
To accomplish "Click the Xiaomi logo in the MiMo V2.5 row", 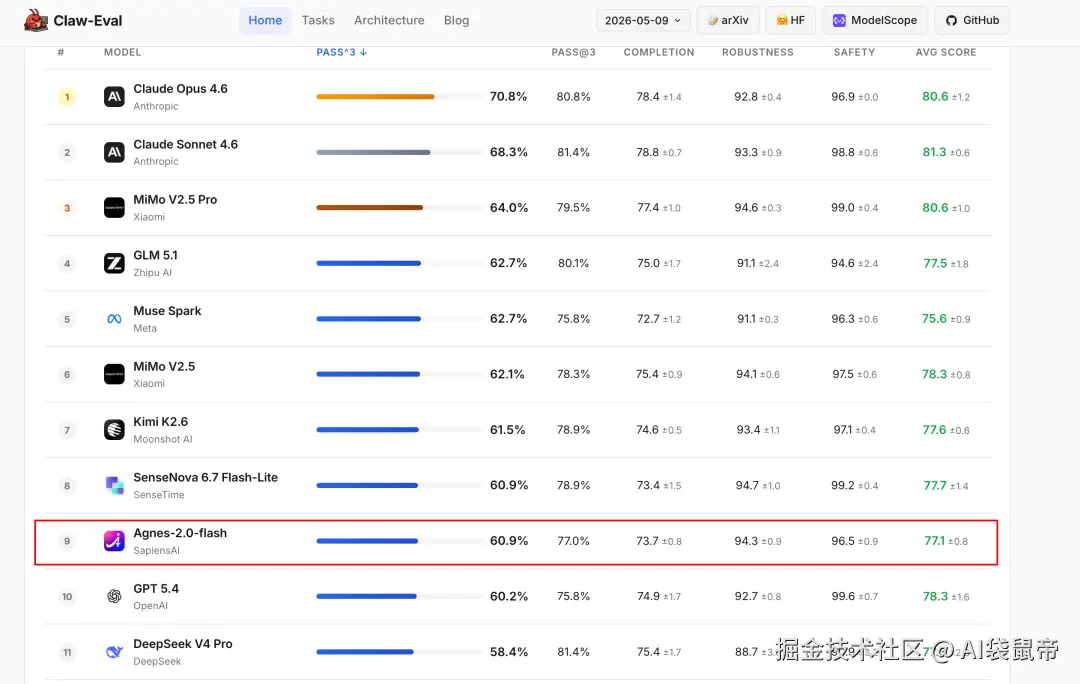I will [114, 374].
